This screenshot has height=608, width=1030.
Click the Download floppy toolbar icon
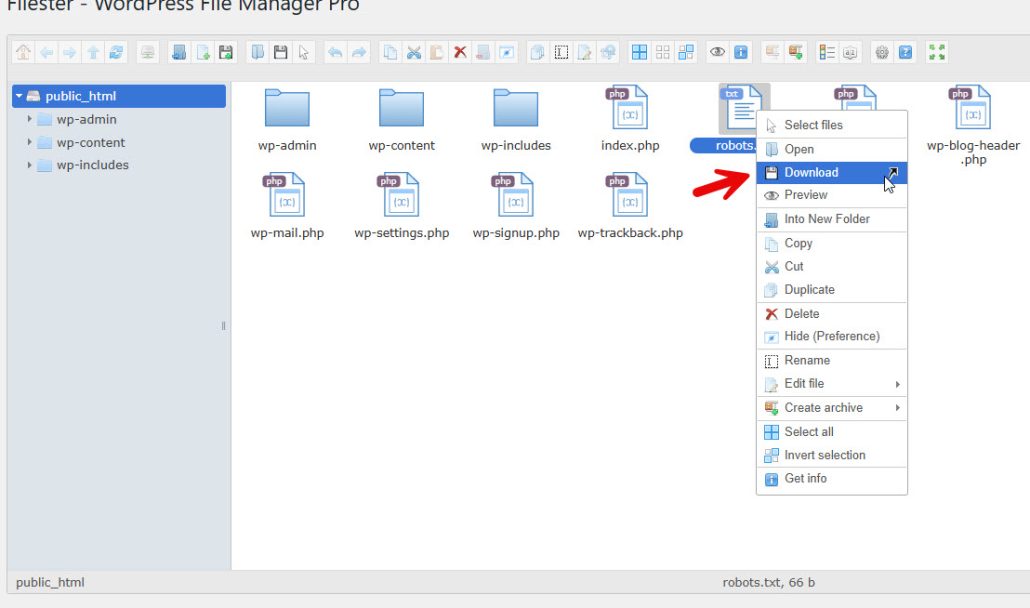(x=280, y=53)
